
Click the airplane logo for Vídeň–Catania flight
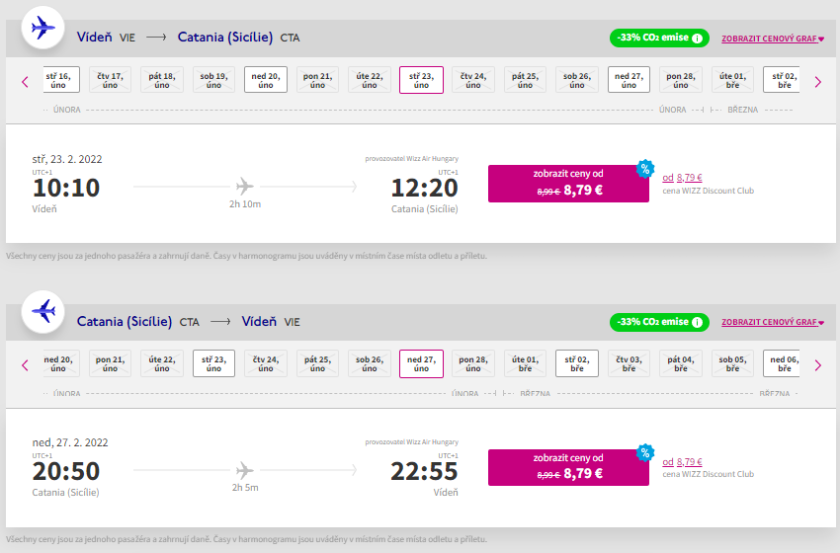[x=43, y=28]
